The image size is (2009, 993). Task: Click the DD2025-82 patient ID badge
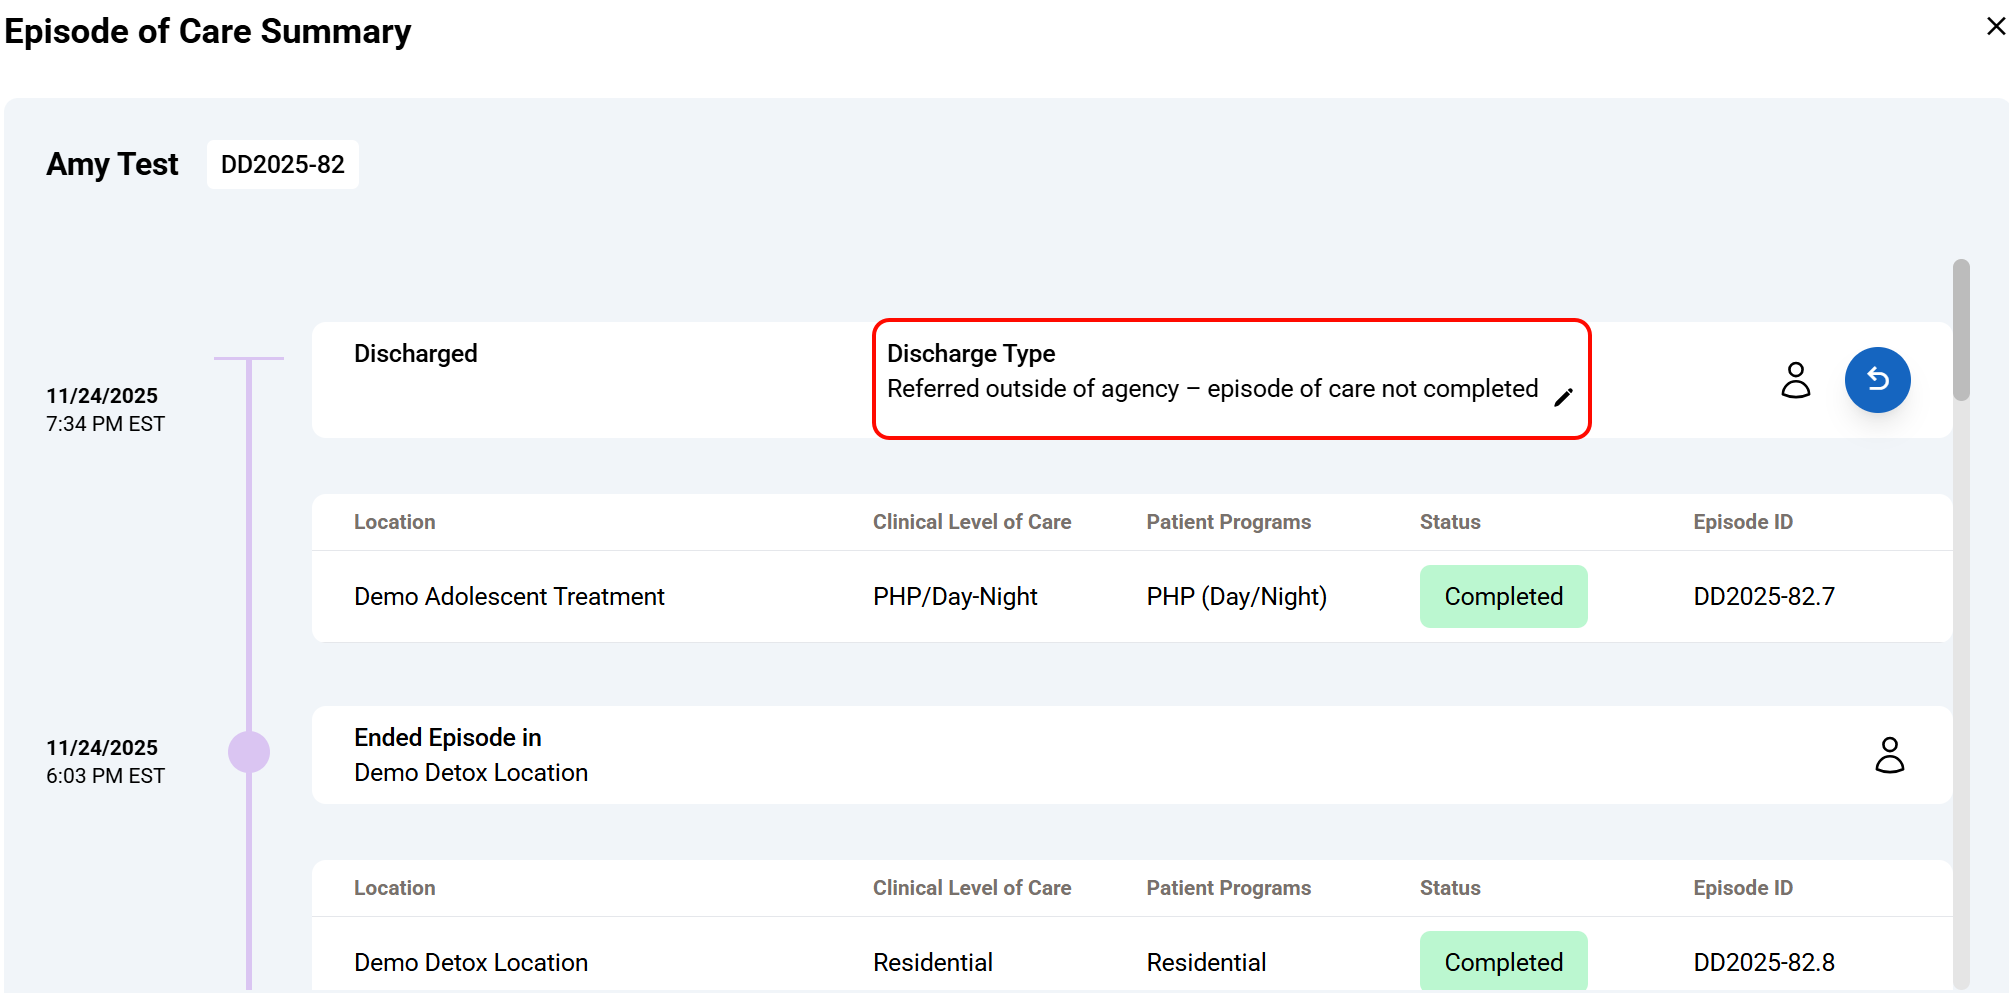(x=282, y=165)
